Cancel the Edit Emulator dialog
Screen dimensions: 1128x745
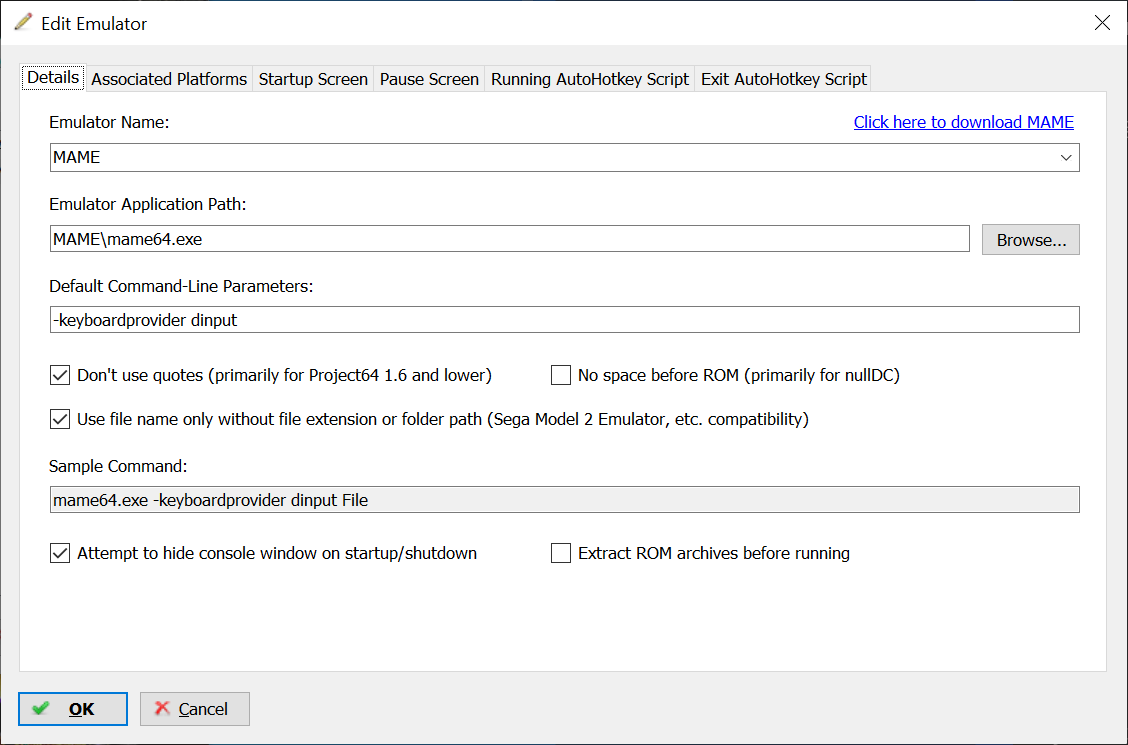point(195,709)
